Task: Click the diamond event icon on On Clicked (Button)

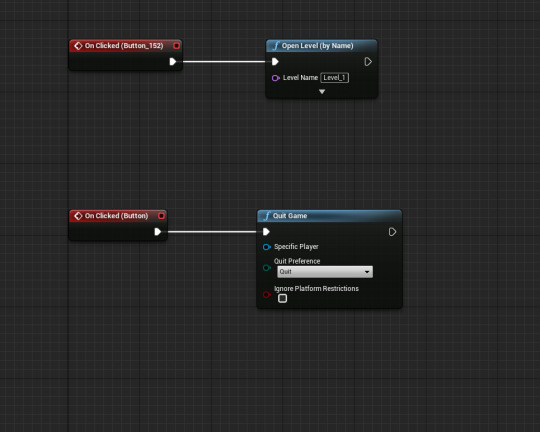Action: coord(78,216)
